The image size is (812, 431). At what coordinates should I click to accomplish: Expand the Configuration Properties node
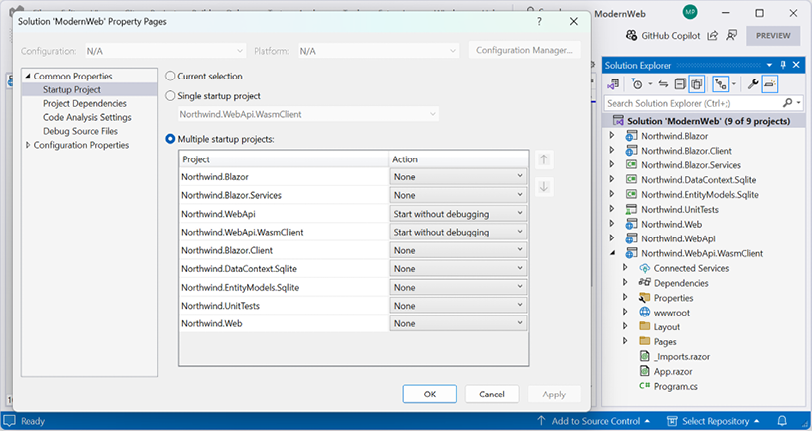pyautogui.click(x=28, y=146)
